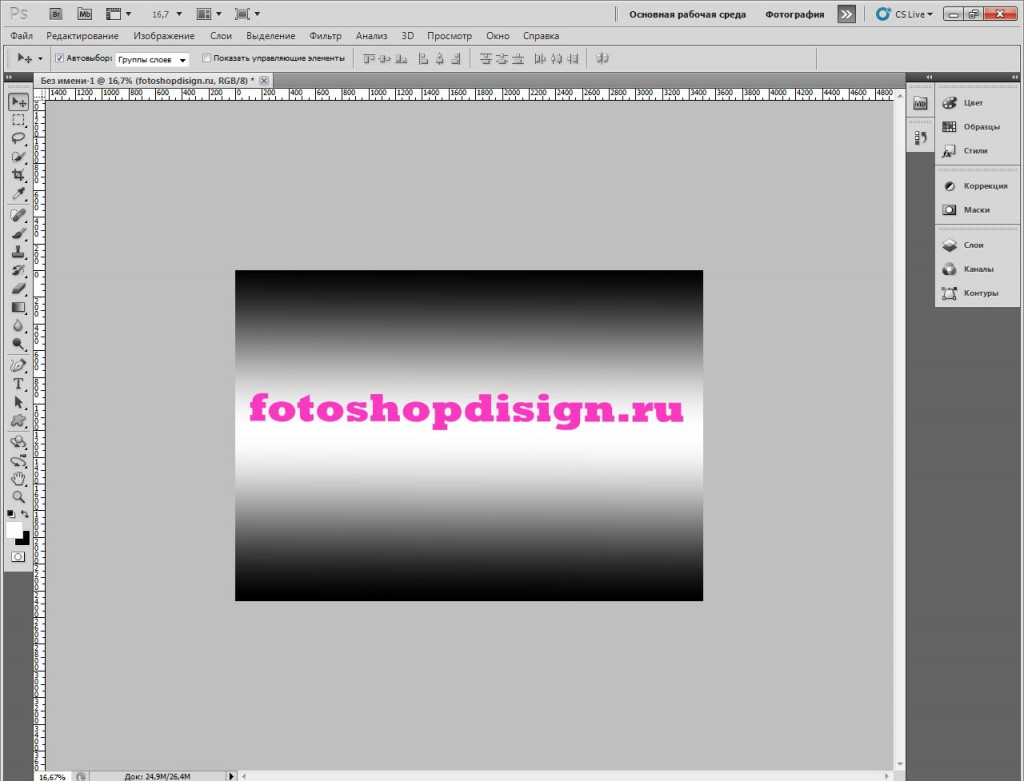Open the Стили panel
This screenshot has height=781, width=1024.
[977, 151]
